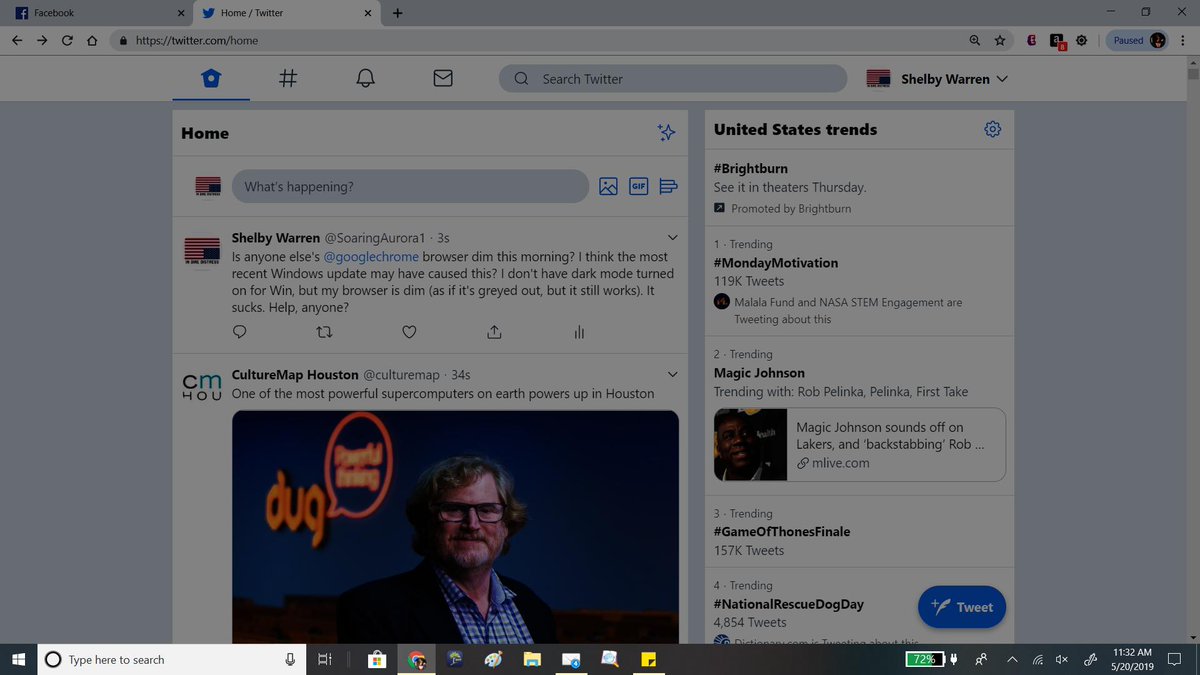Bookmark this page with the star
1200x675 pixels.
pyautogui.click(x=1000, y=41)
